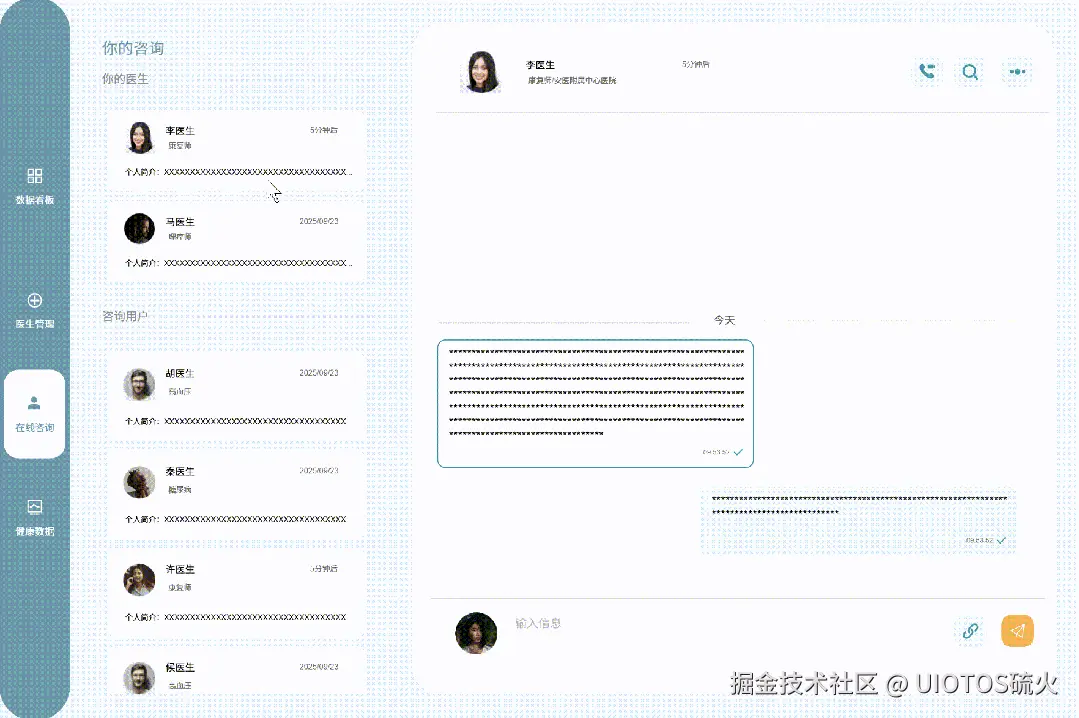Select the 秦医生 consulting user entry
Image resolution: width=1079 pixels, height=718 pixels.
235,490
